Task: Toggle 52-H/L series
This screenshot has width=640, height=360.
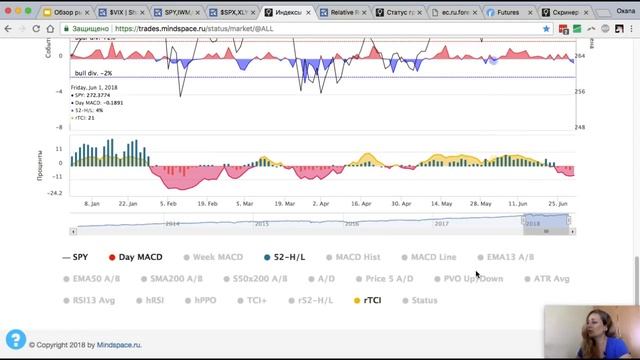Action: [x=284, y=257]
